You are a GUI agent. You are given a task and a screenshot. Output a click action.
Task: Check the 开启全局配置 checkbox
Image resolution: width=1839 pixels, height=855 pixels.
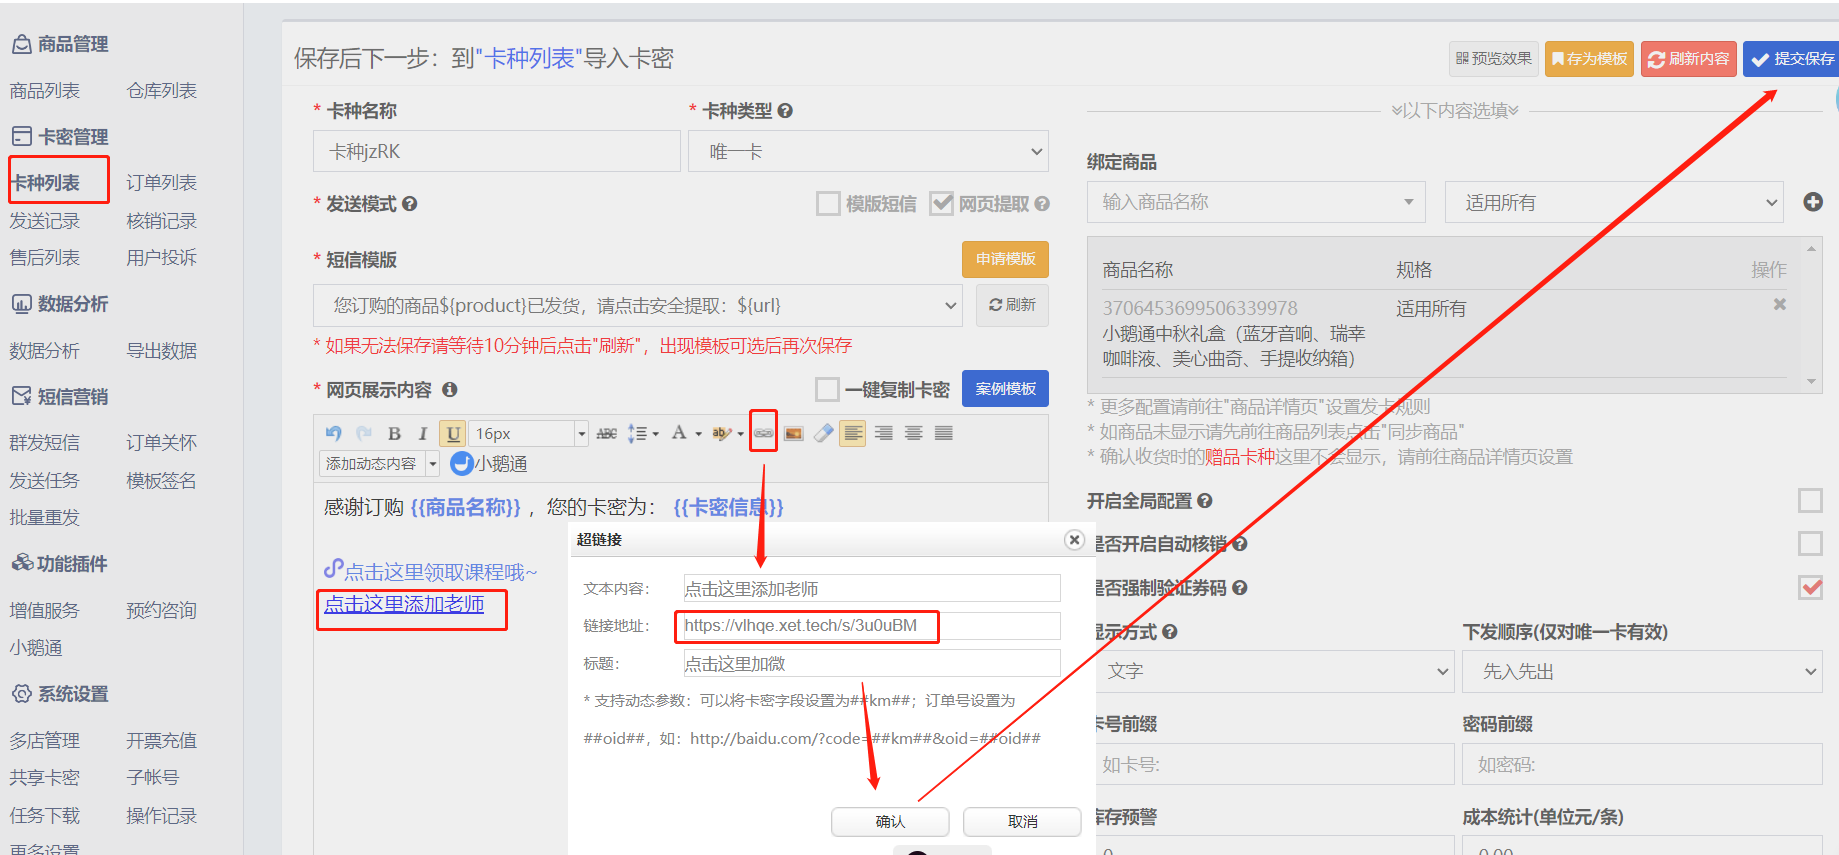pyautogui.click(x=1809, y=500)
